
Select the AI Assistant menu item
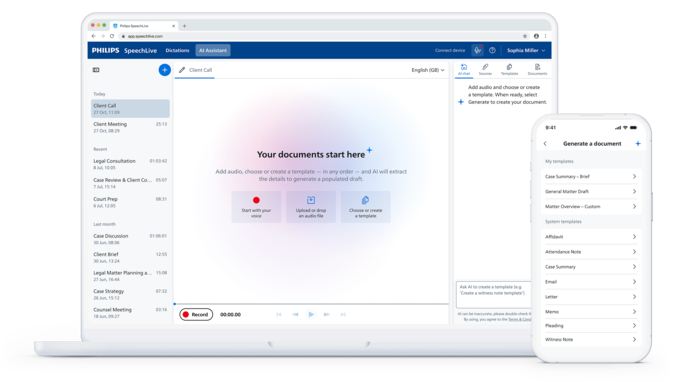pos(213,50)
